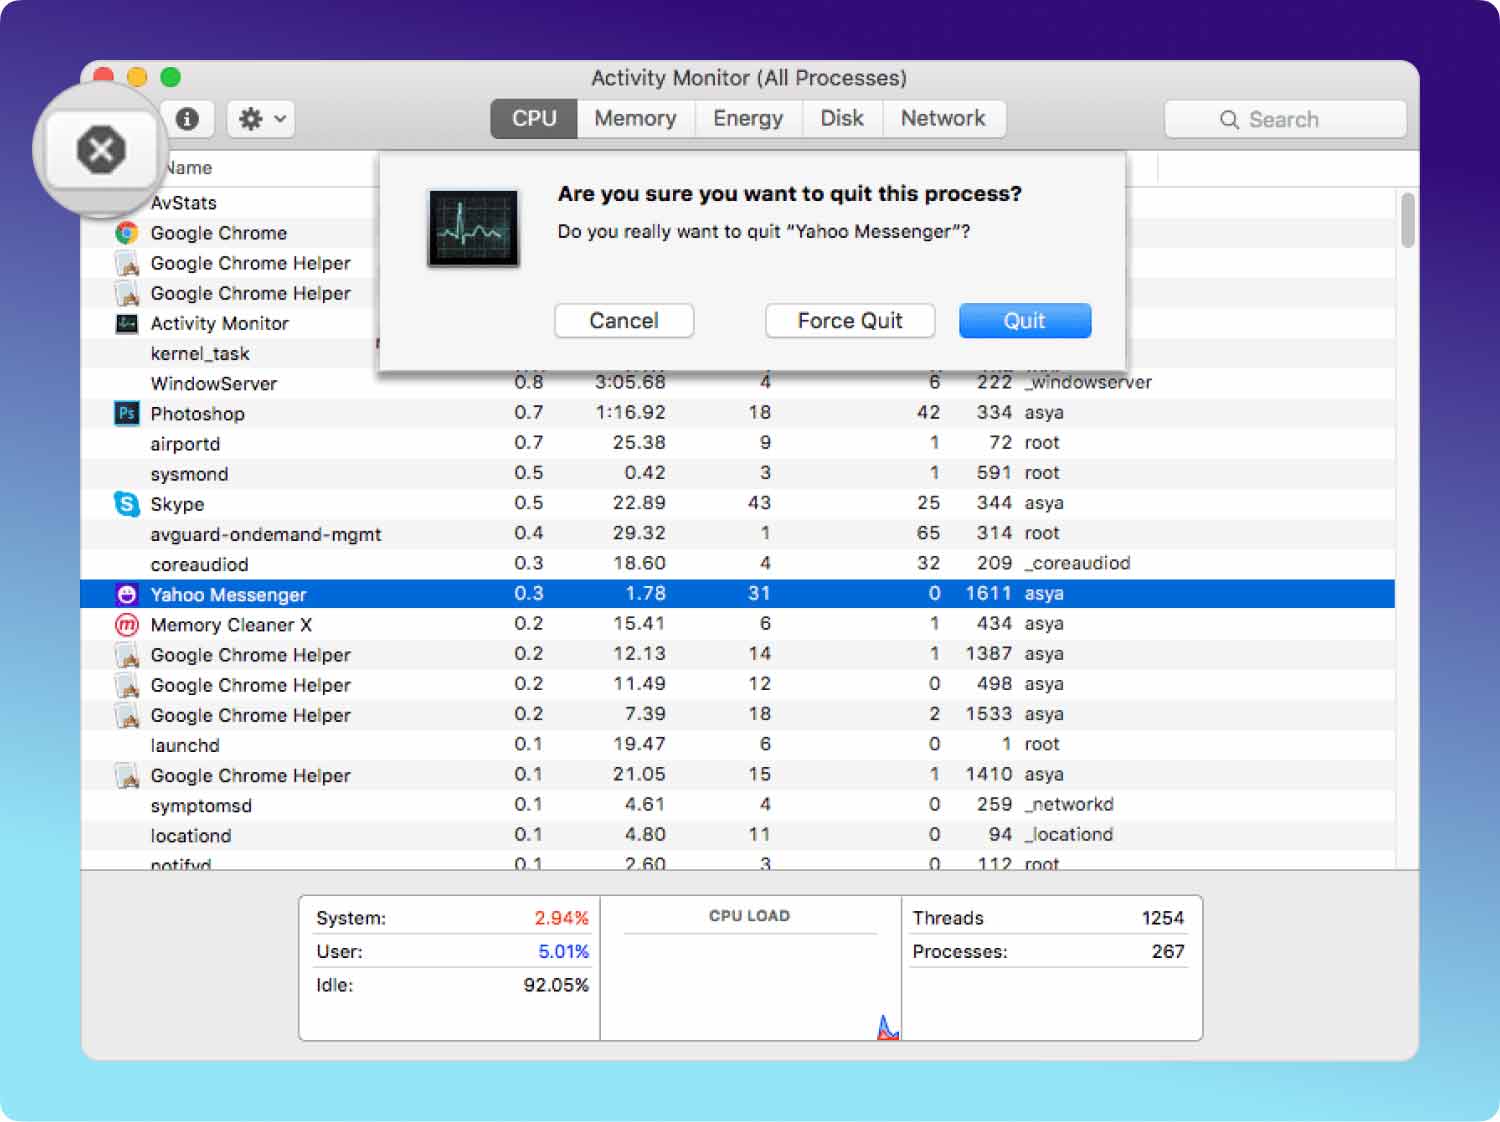
Task: Click the Idle 92.05% value
Action: [x=556, y=985]
